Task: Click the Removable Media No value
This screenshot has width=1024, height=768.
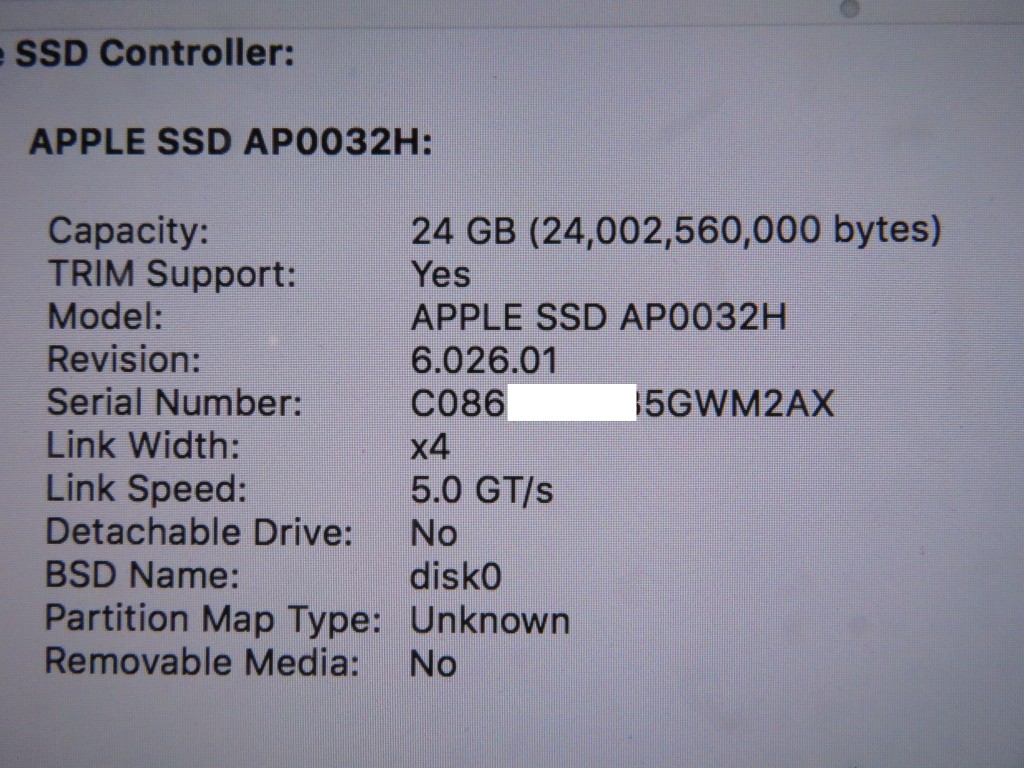Action: 433,664
